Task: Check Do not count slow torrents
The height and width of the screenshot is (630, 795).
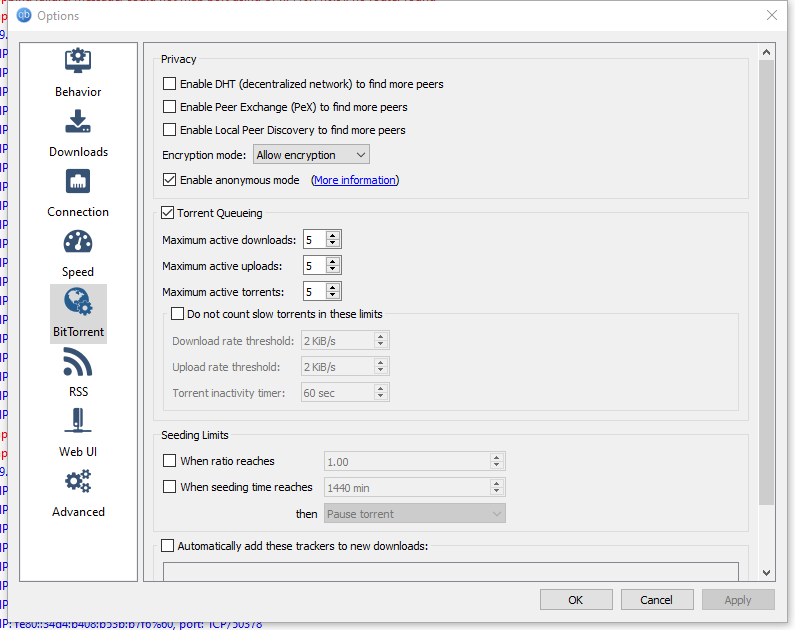Action: pos(177,314)
